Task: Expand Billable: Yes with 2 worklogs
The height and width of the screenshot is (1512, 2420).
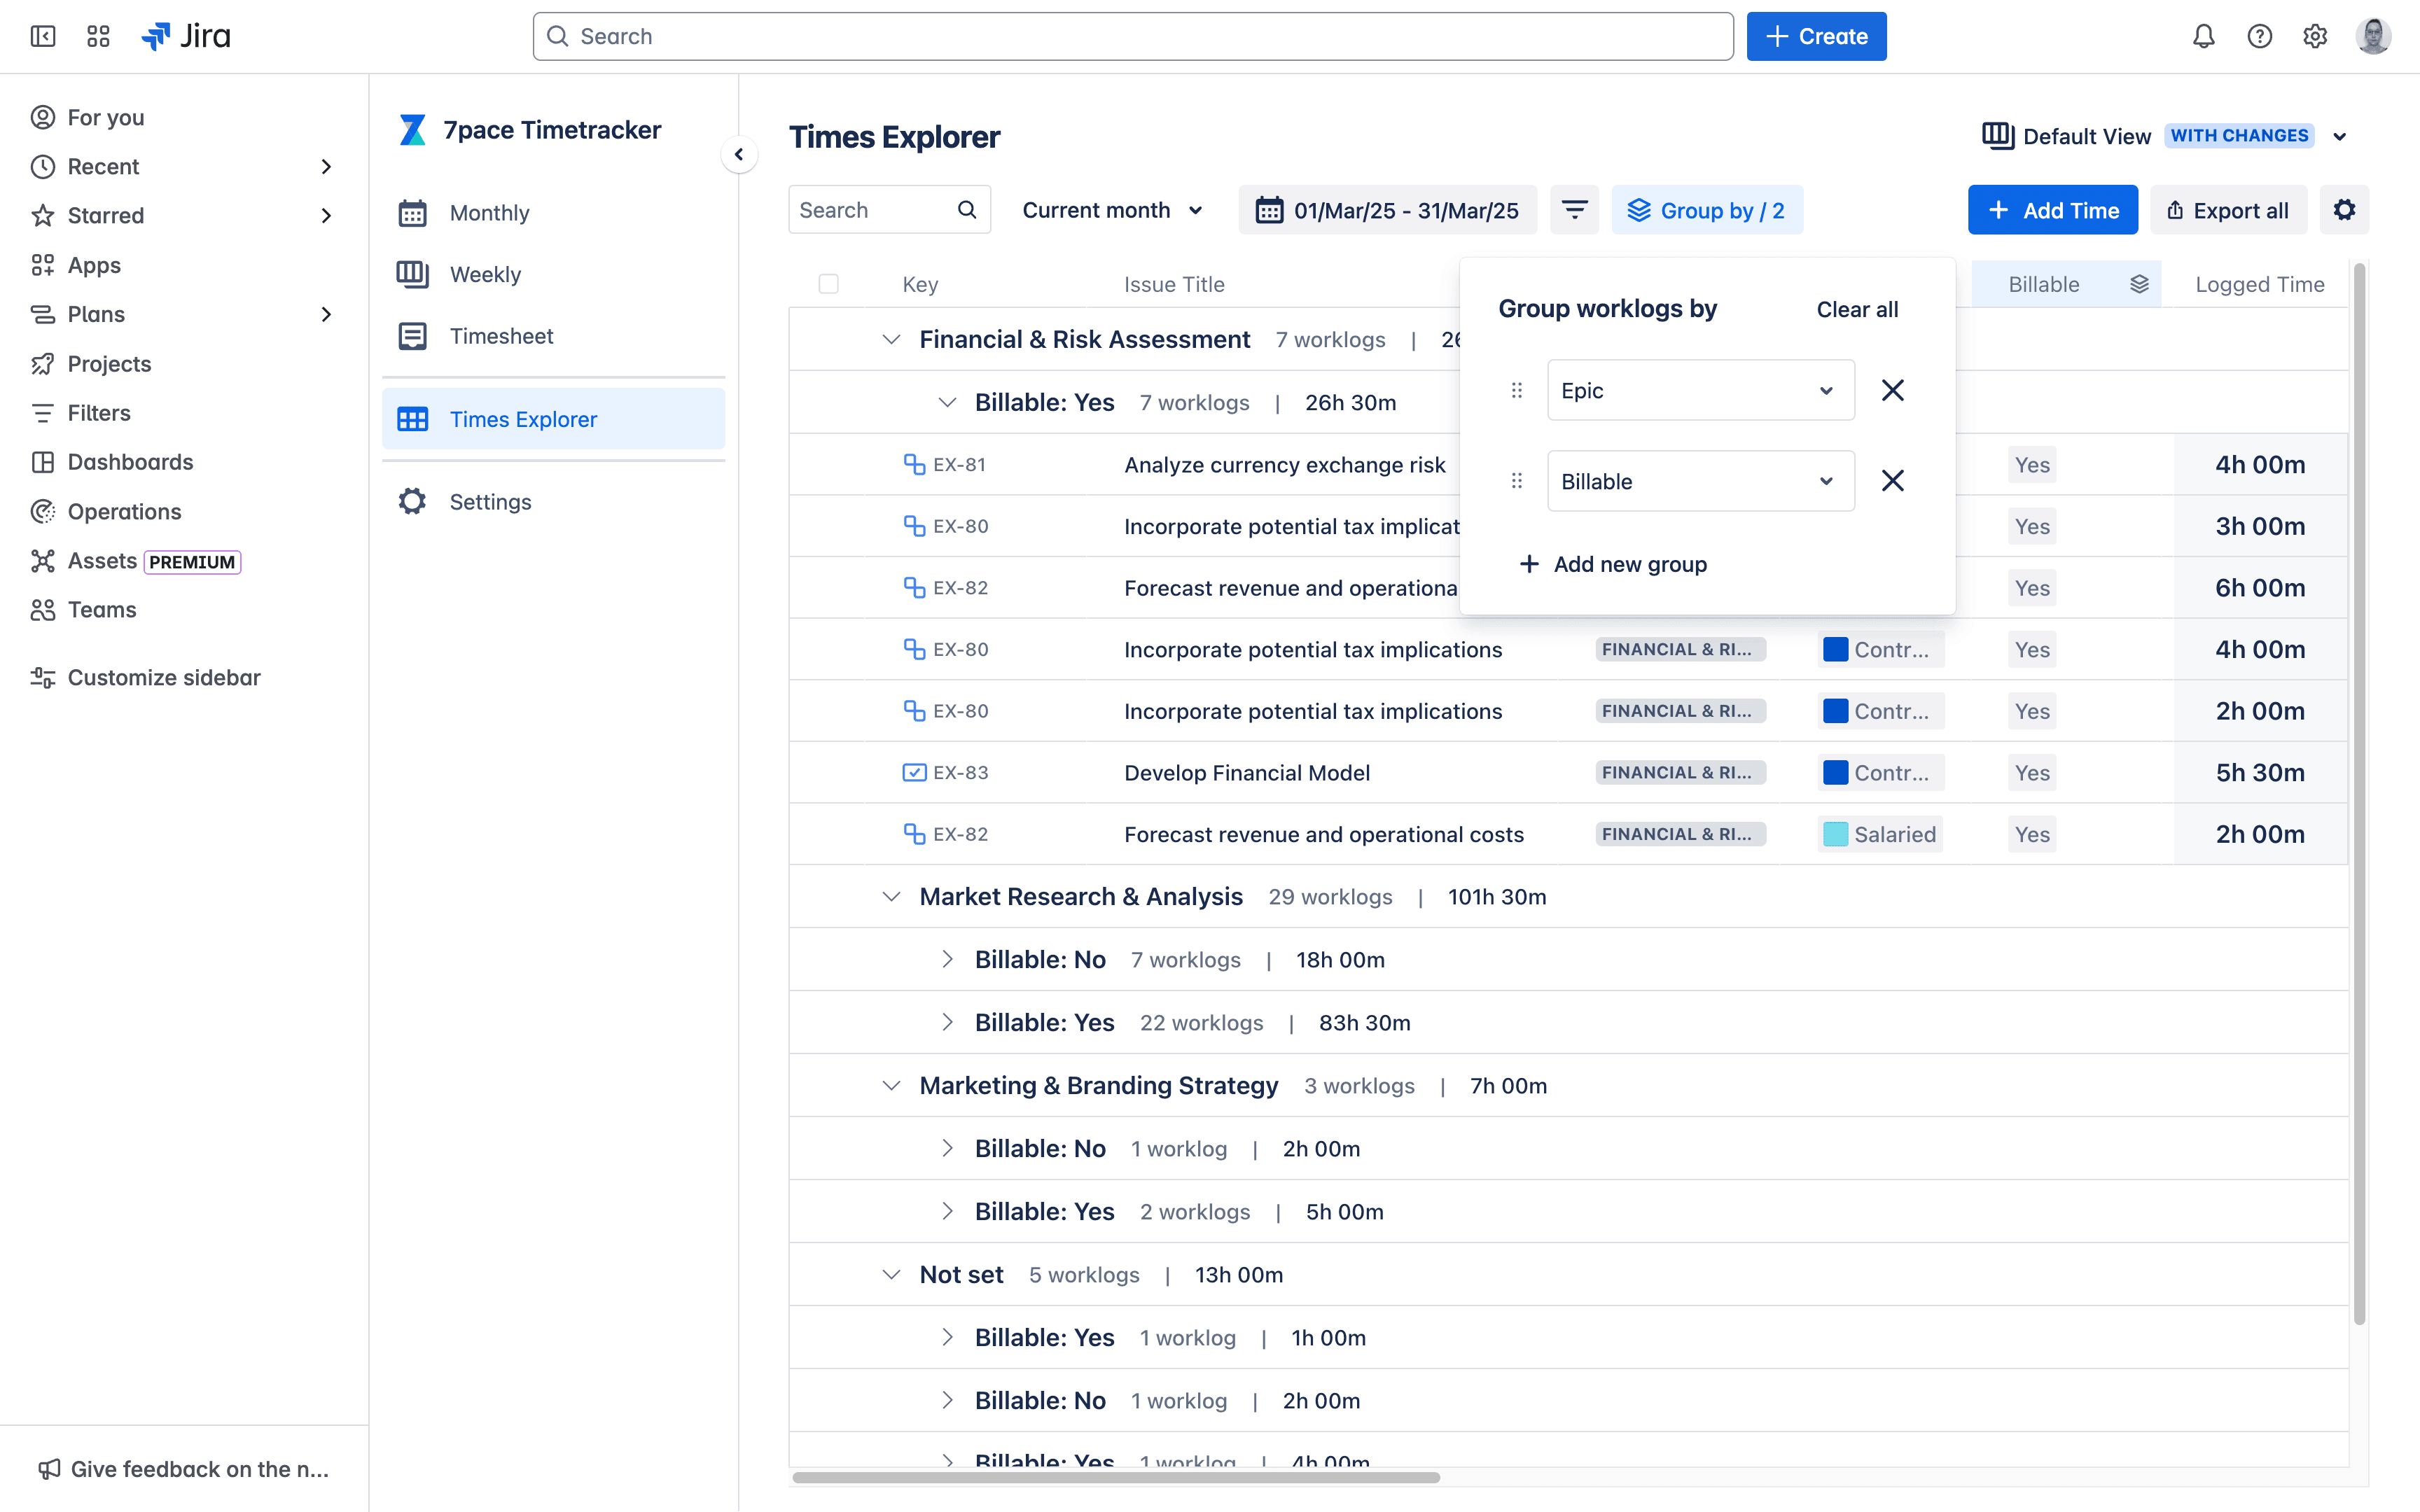Action: (x=947, y=1212)
